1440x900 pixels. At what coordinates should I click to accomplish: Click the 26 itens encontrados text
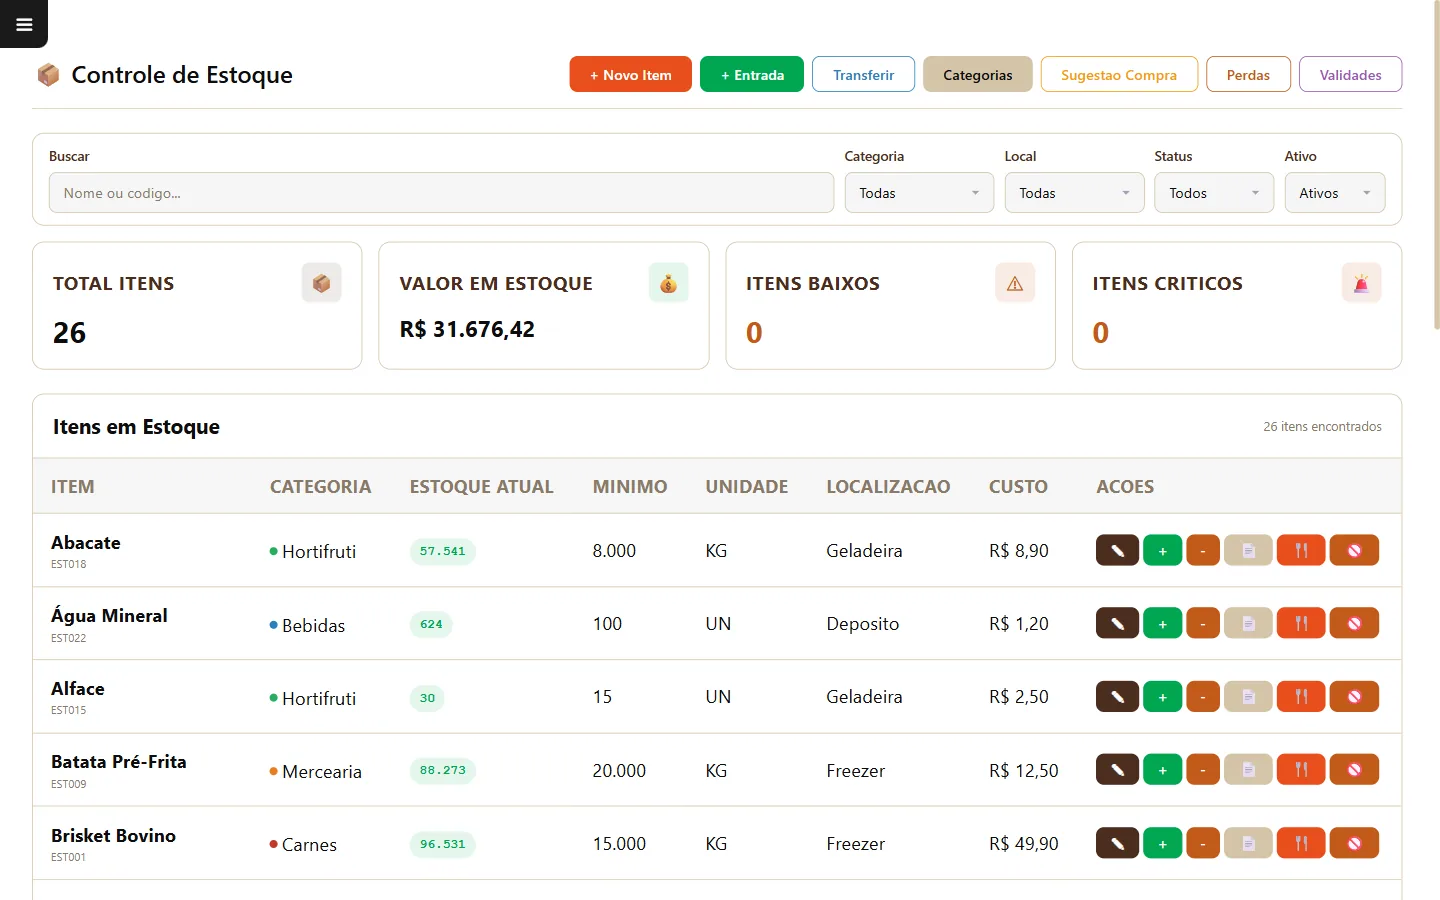coord(1322,426)
